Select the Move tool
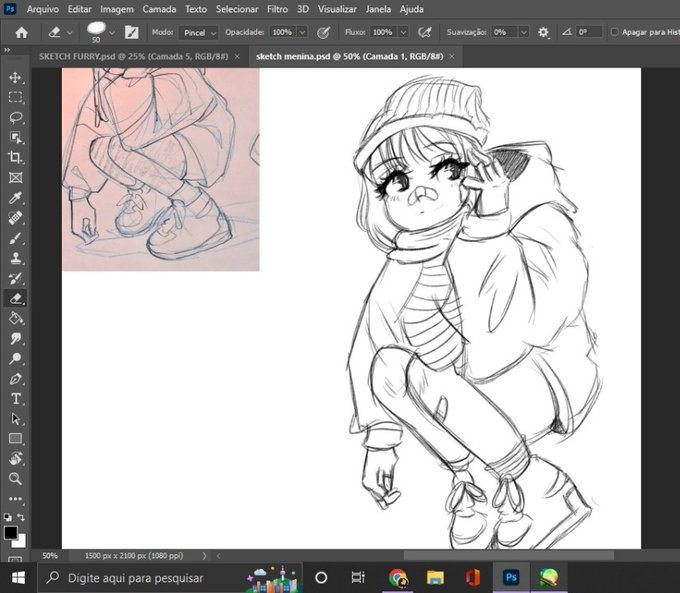Viewport: 680px width, 593px height. pyautogui.click(x=16, y=78)
